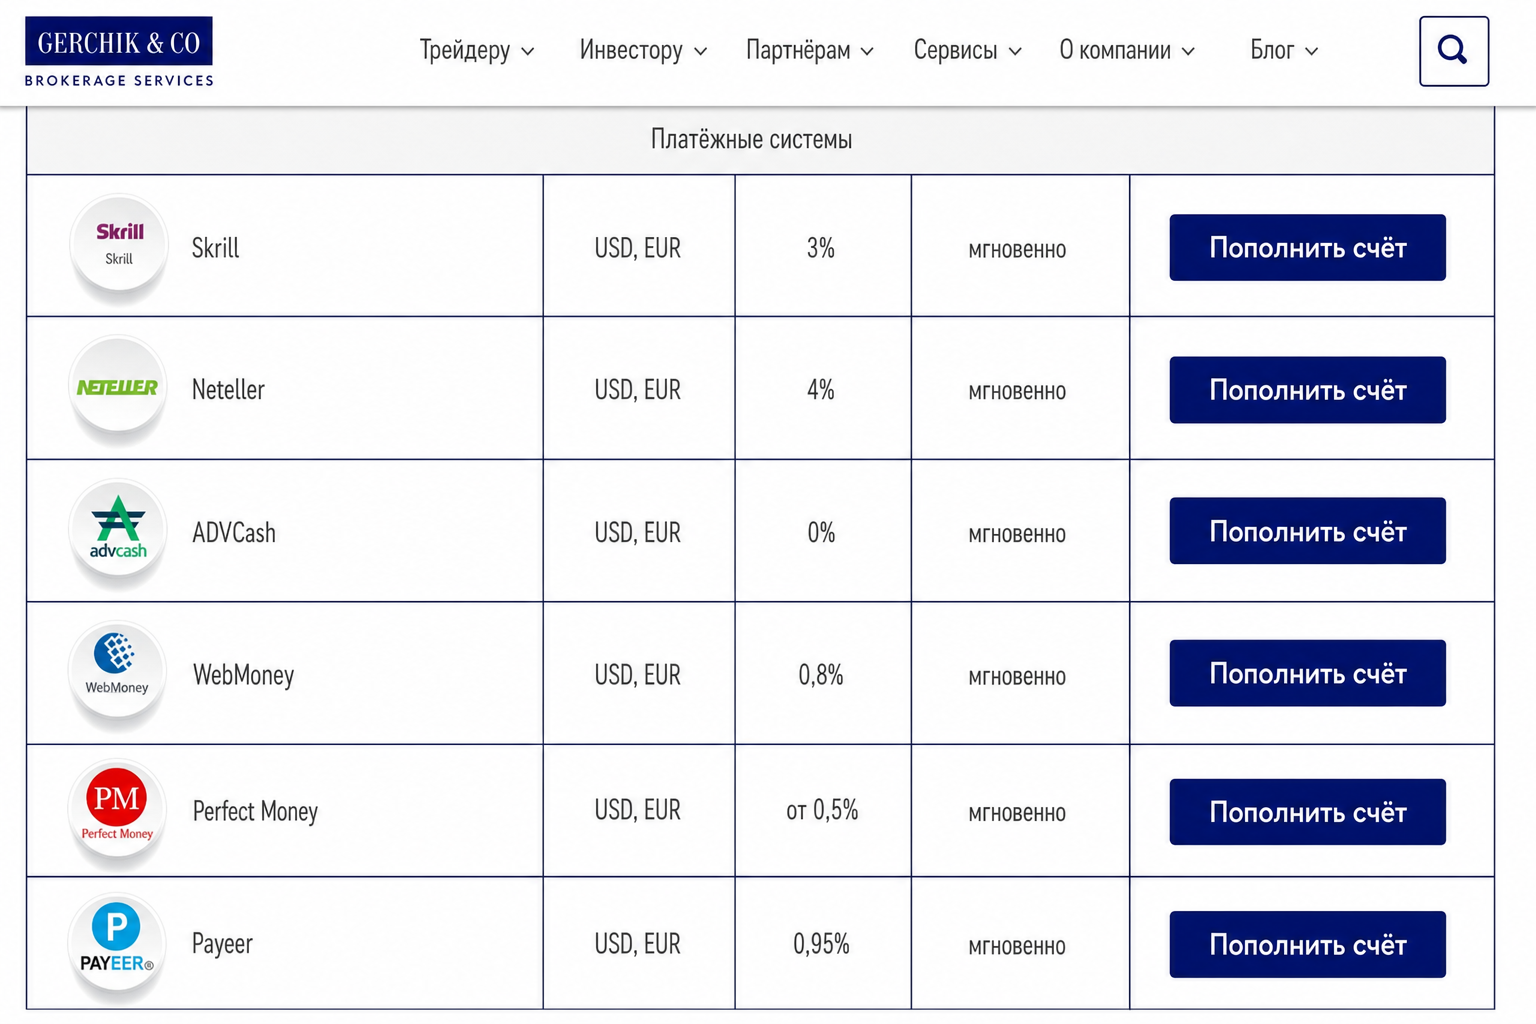Click Пополнить счёт for Payeer

1307,944
